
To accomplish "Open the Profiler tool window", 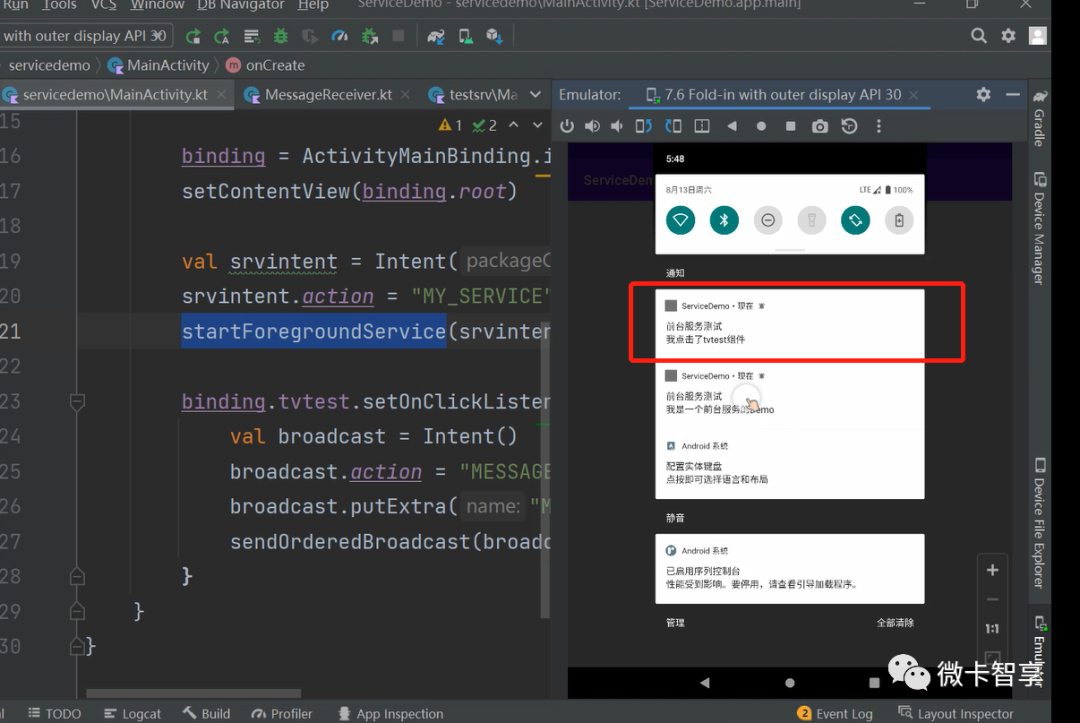I will point(282,714).
